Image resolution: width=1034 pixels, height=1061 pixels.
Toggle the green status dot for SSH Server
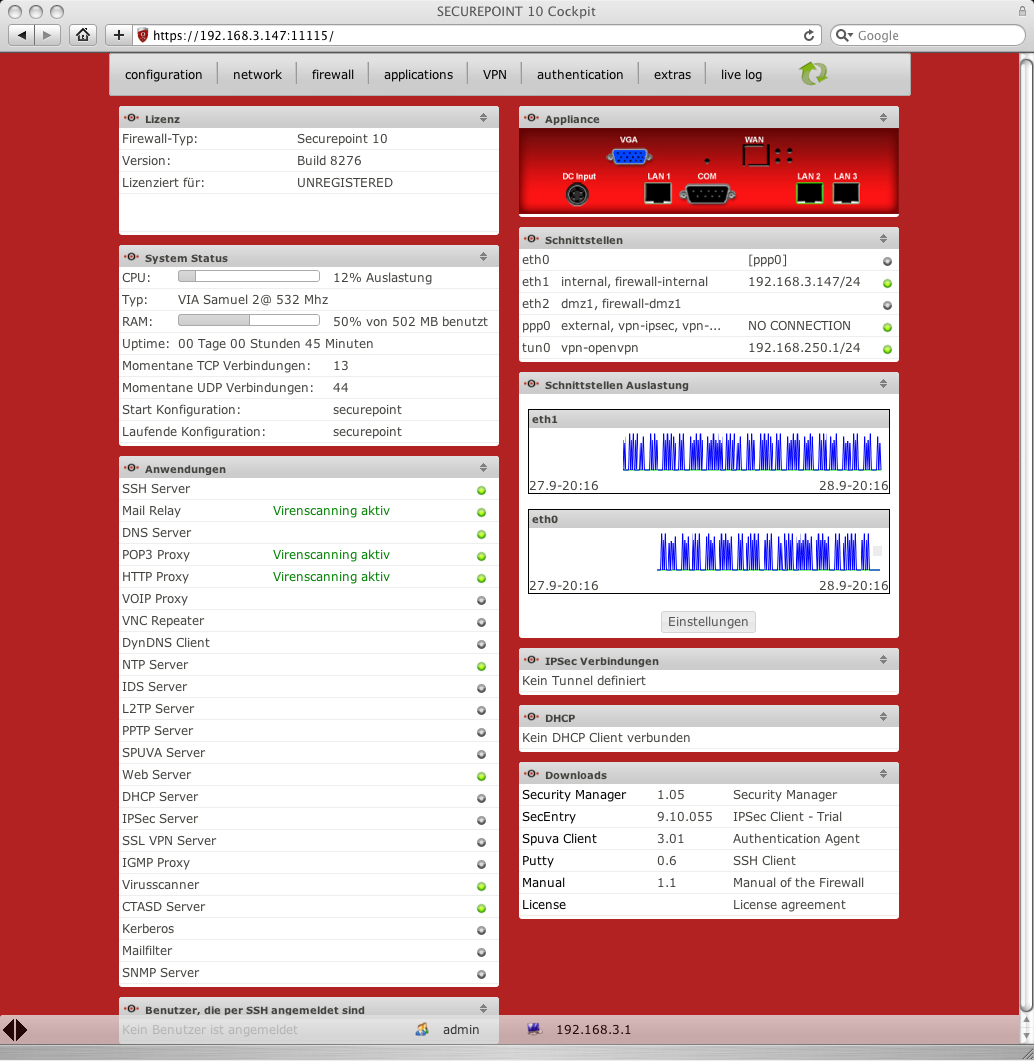481,490
